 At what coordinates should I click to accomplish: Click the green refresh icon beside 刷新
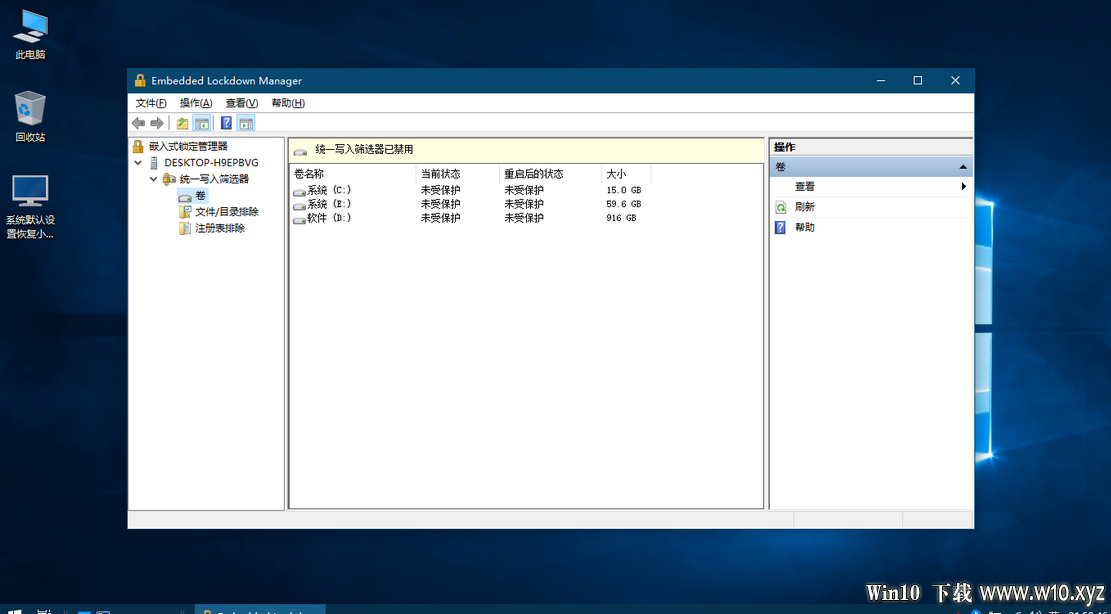click(780, 207)
